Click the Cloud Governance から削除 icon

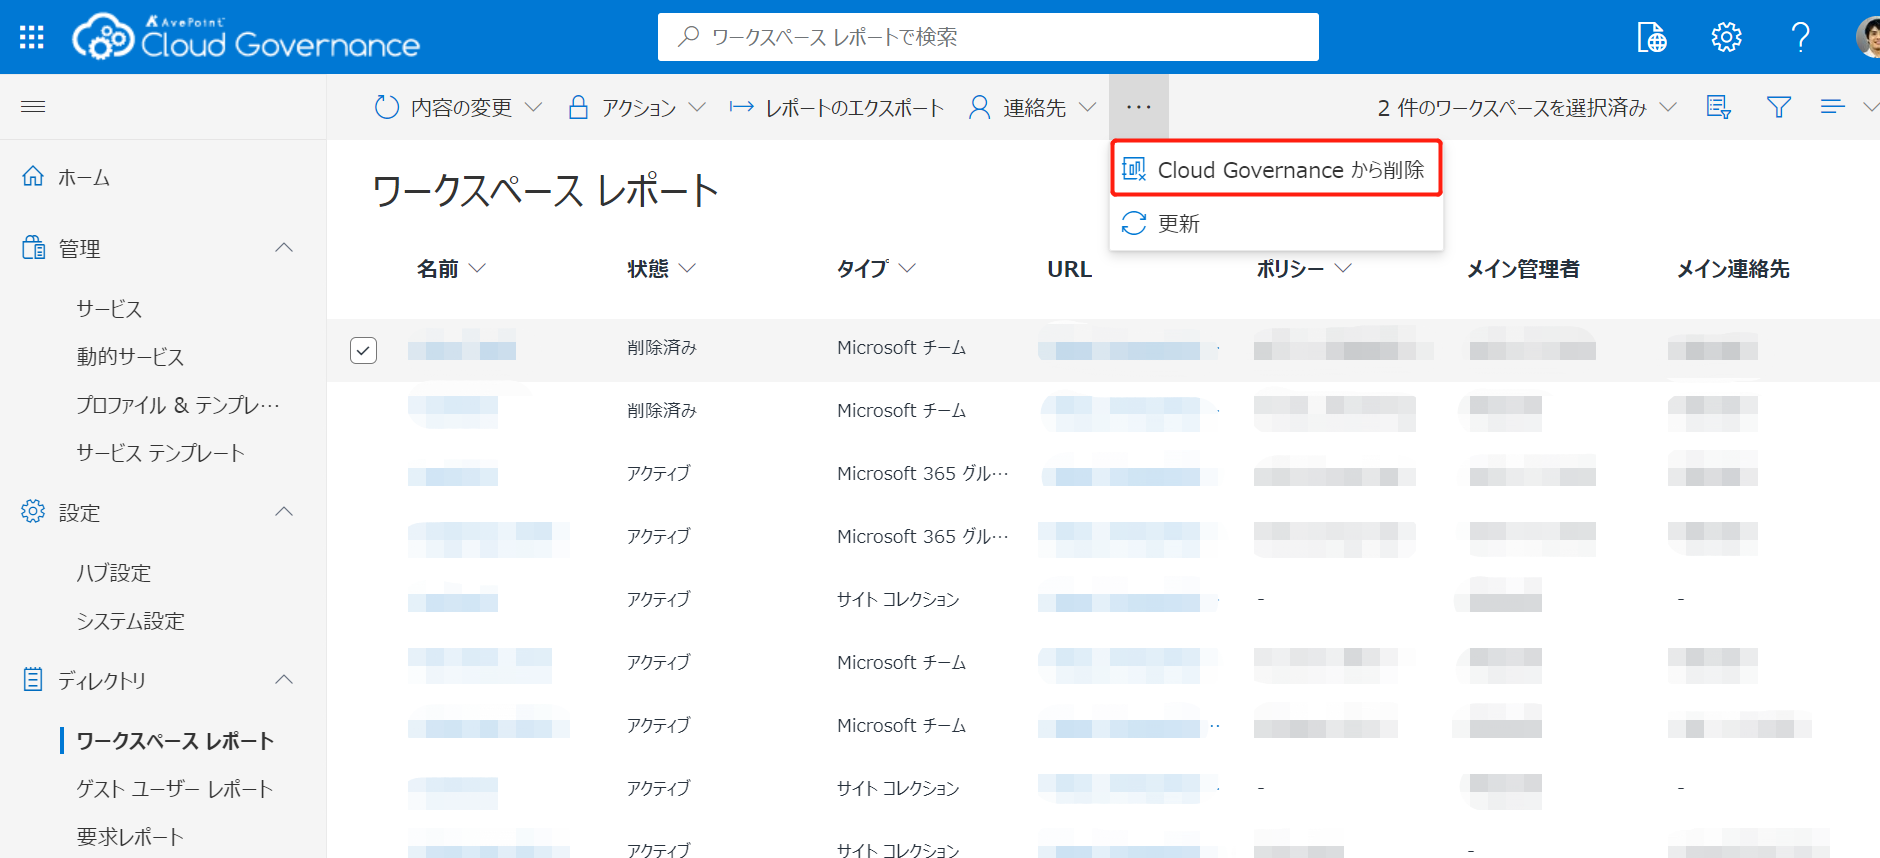tap(1134, 169)
